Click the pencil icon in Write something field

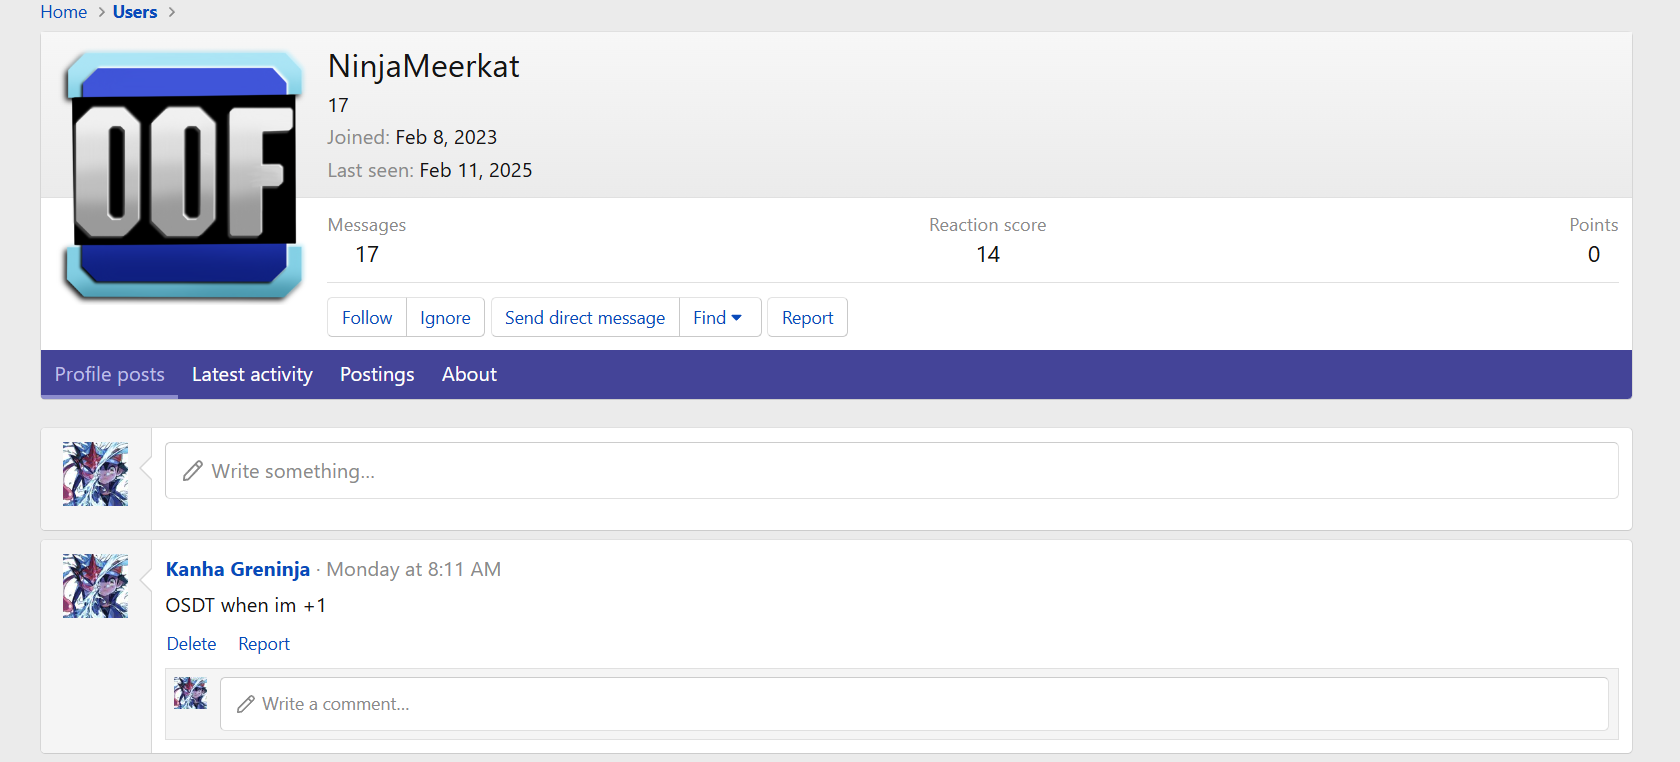193,471
